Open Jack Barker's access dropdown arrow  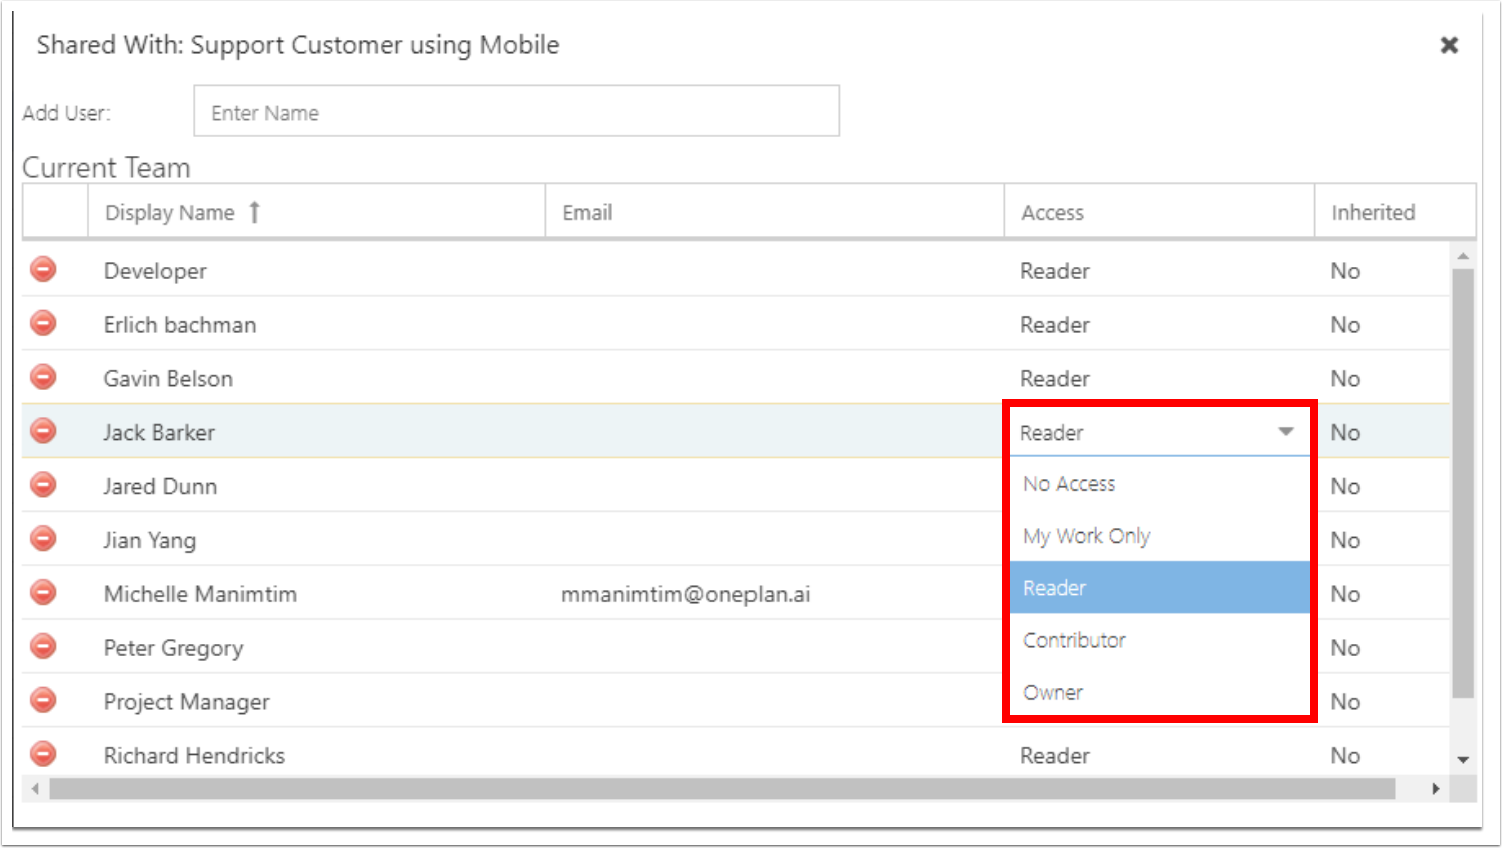pyautogui.click(x=1286, y=432)
